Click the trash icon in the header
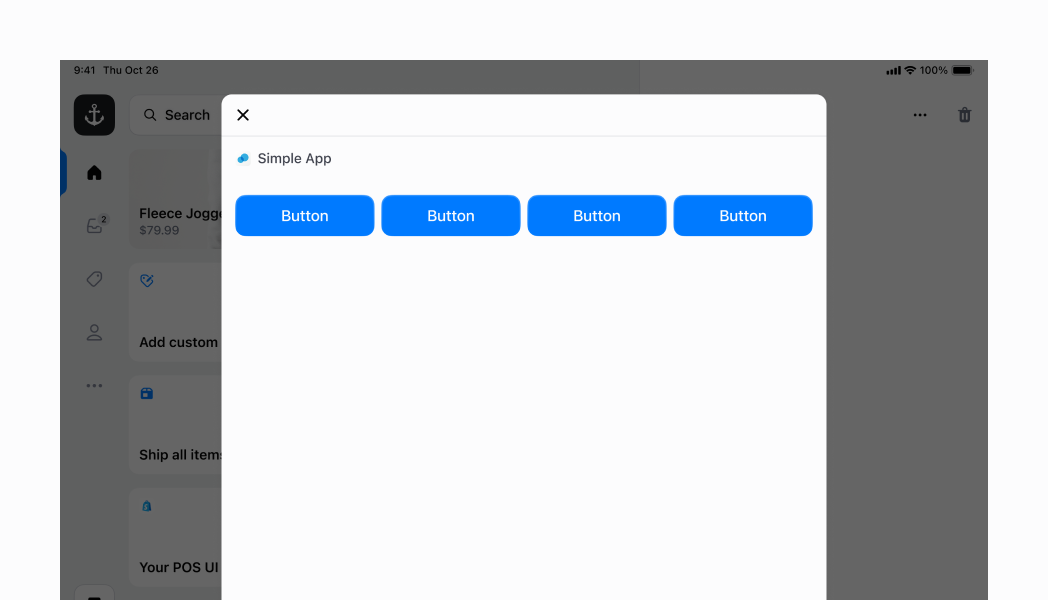This screenshot has height=600, width=1048. (x=964, y=114)
